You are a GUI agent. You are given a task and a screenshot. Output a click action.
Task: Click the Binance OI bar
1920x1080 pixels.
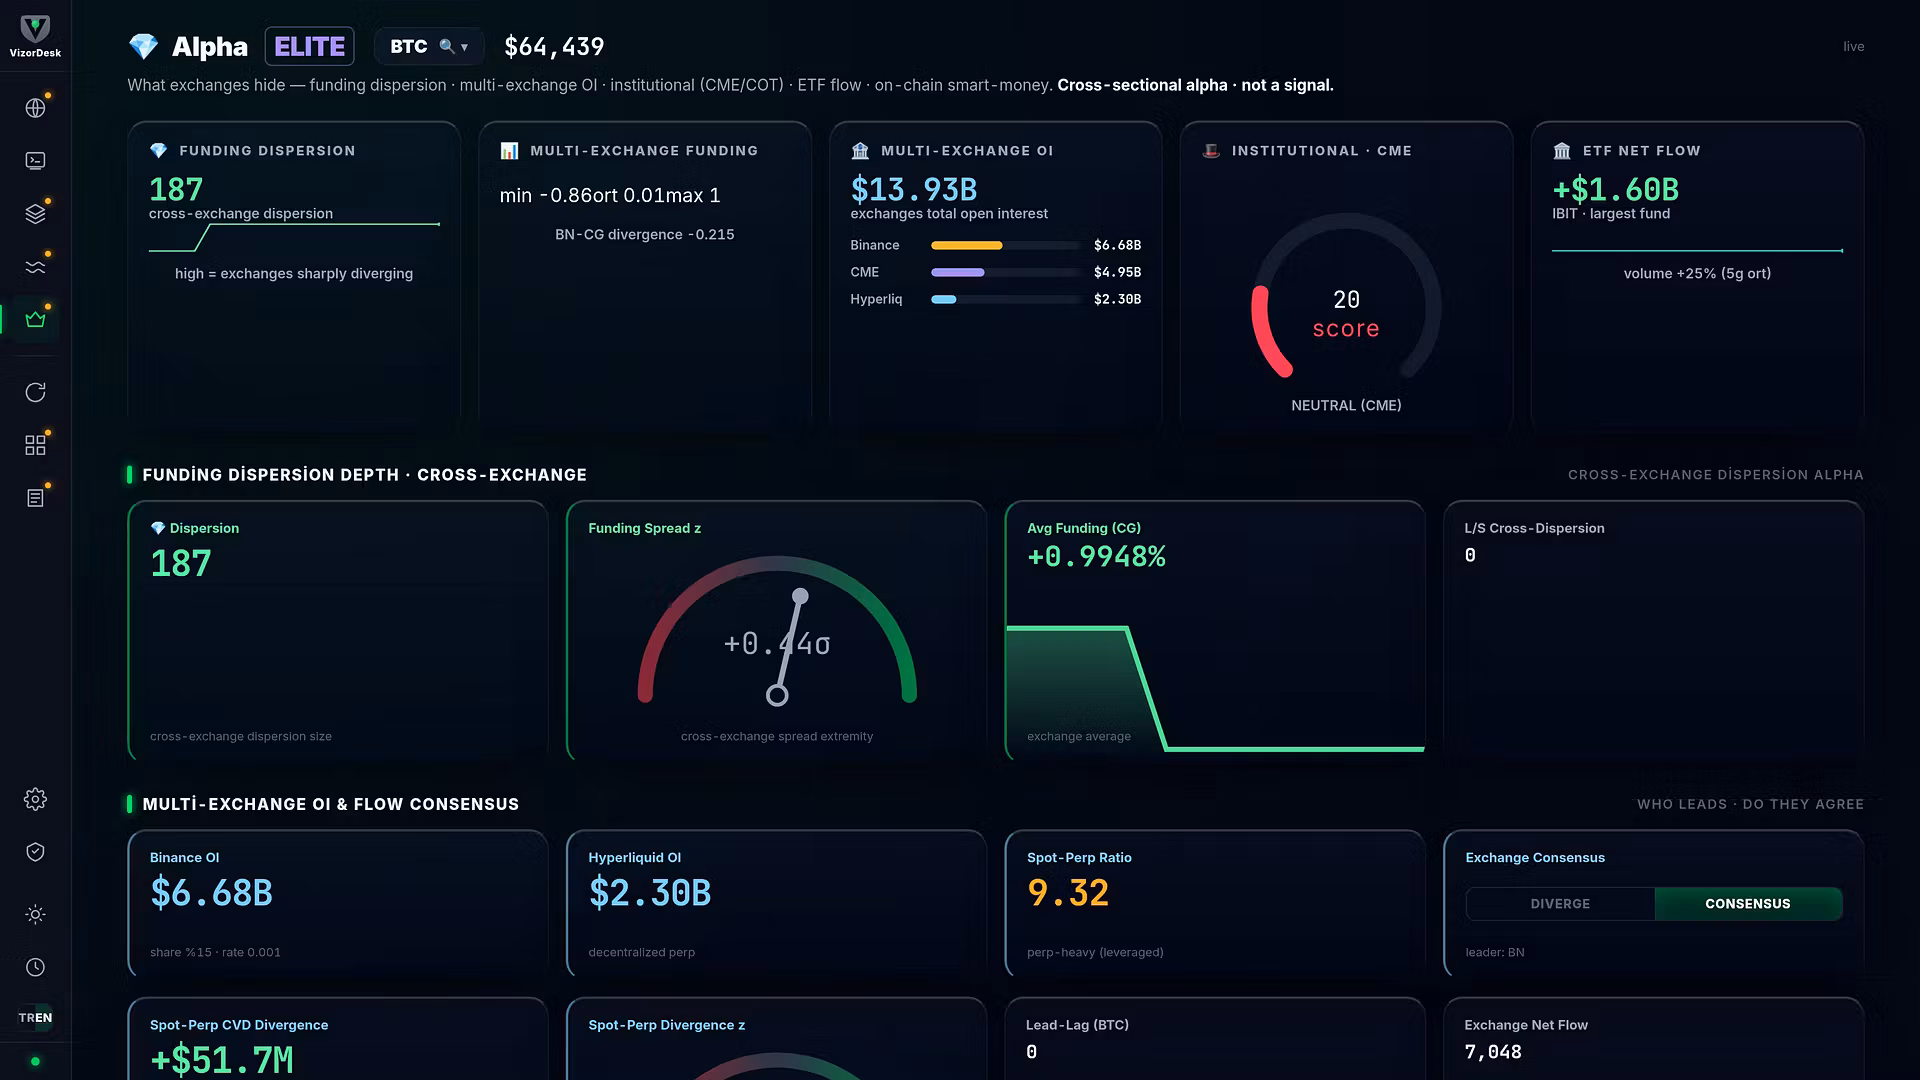click(x=1006, y=245)
